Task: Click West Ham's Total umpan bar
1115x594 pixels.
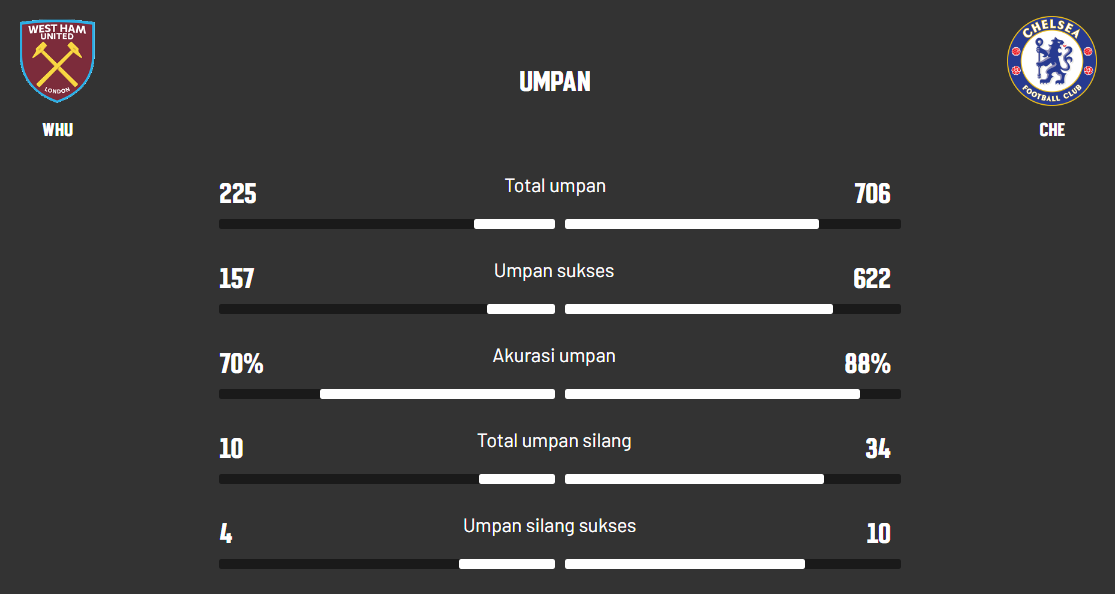Action: [x=514, y=224]
